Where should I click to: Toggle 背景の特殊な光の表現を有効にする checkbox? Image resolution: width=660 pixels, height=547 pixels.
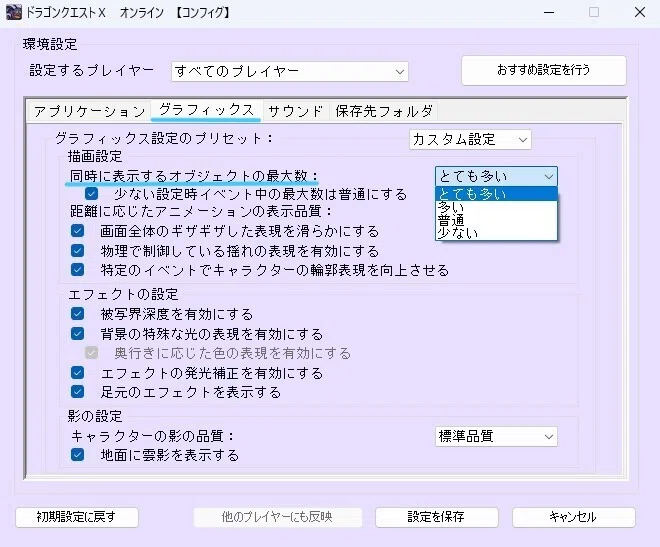(x=77, y=333)
